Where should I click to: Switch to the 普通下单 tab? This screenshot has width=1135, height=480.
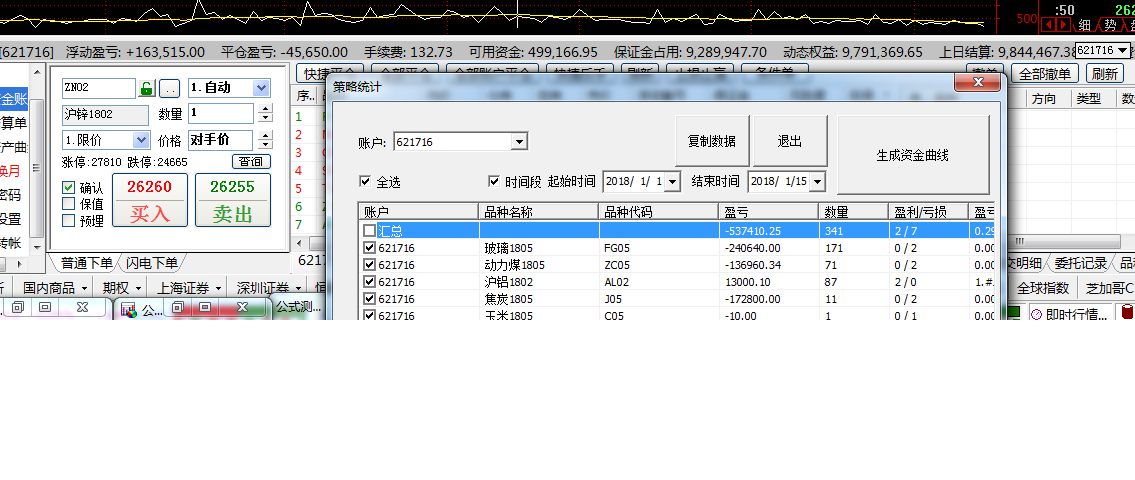pos(86,263)
